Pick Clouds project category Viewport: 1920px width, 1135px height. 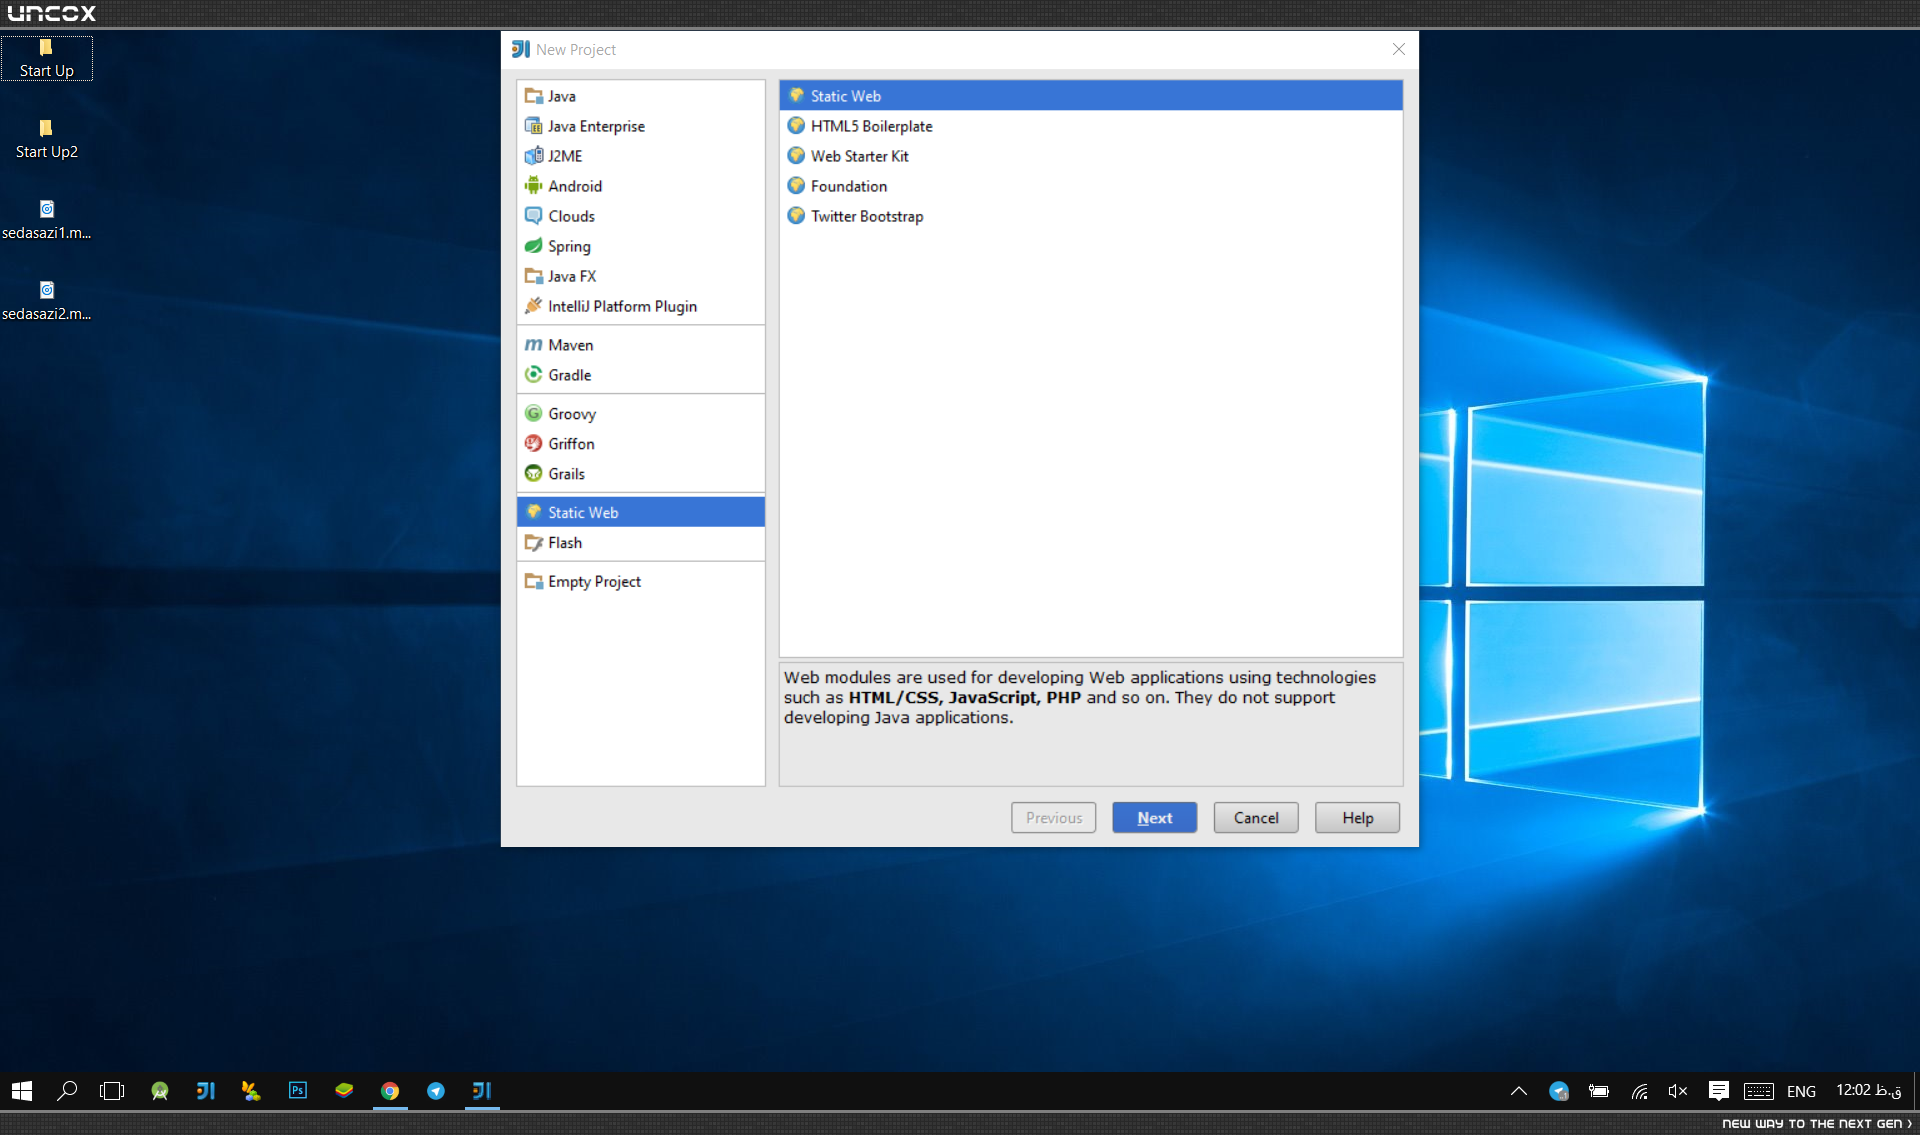pos(641,216)
